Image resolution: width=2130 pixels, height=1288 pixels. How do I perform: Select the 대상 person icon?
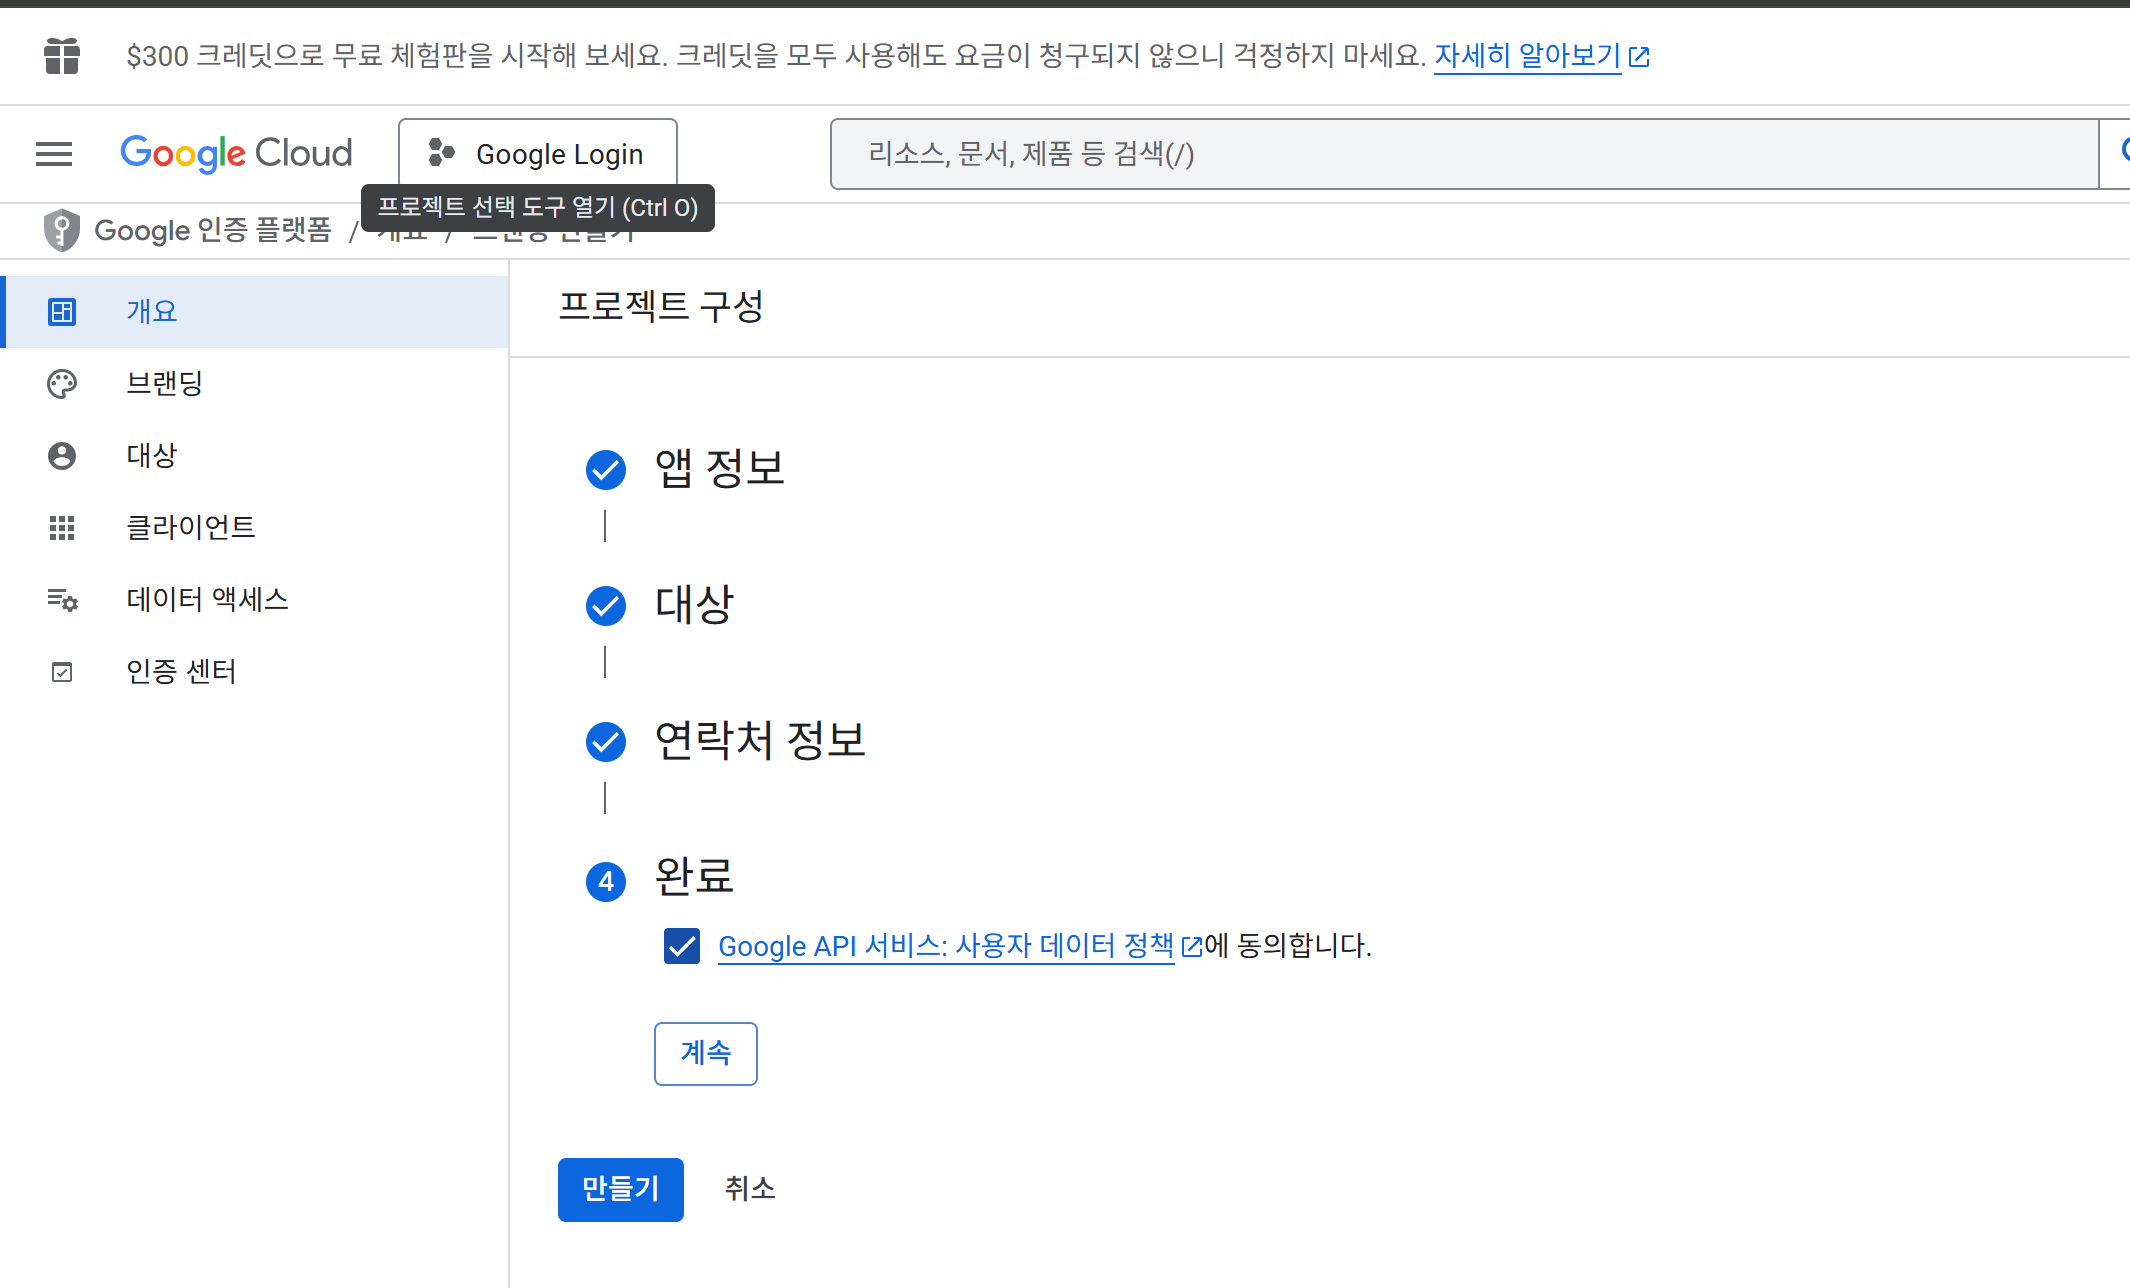point(62,455)
